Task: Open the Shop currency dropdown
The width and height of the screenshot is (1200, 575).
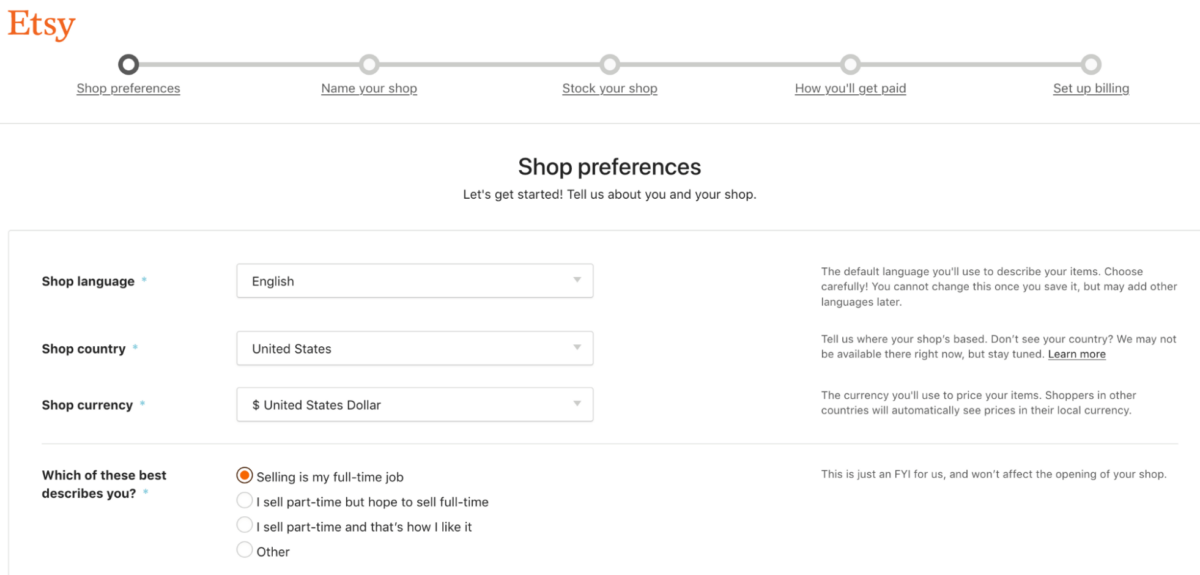Action: (x=415, y=405)
